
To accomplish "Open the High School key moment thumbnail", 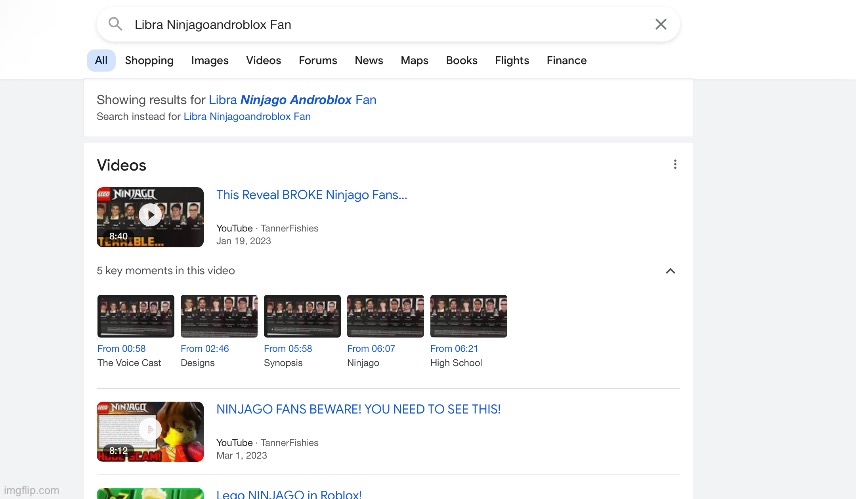I will point(468,316).
